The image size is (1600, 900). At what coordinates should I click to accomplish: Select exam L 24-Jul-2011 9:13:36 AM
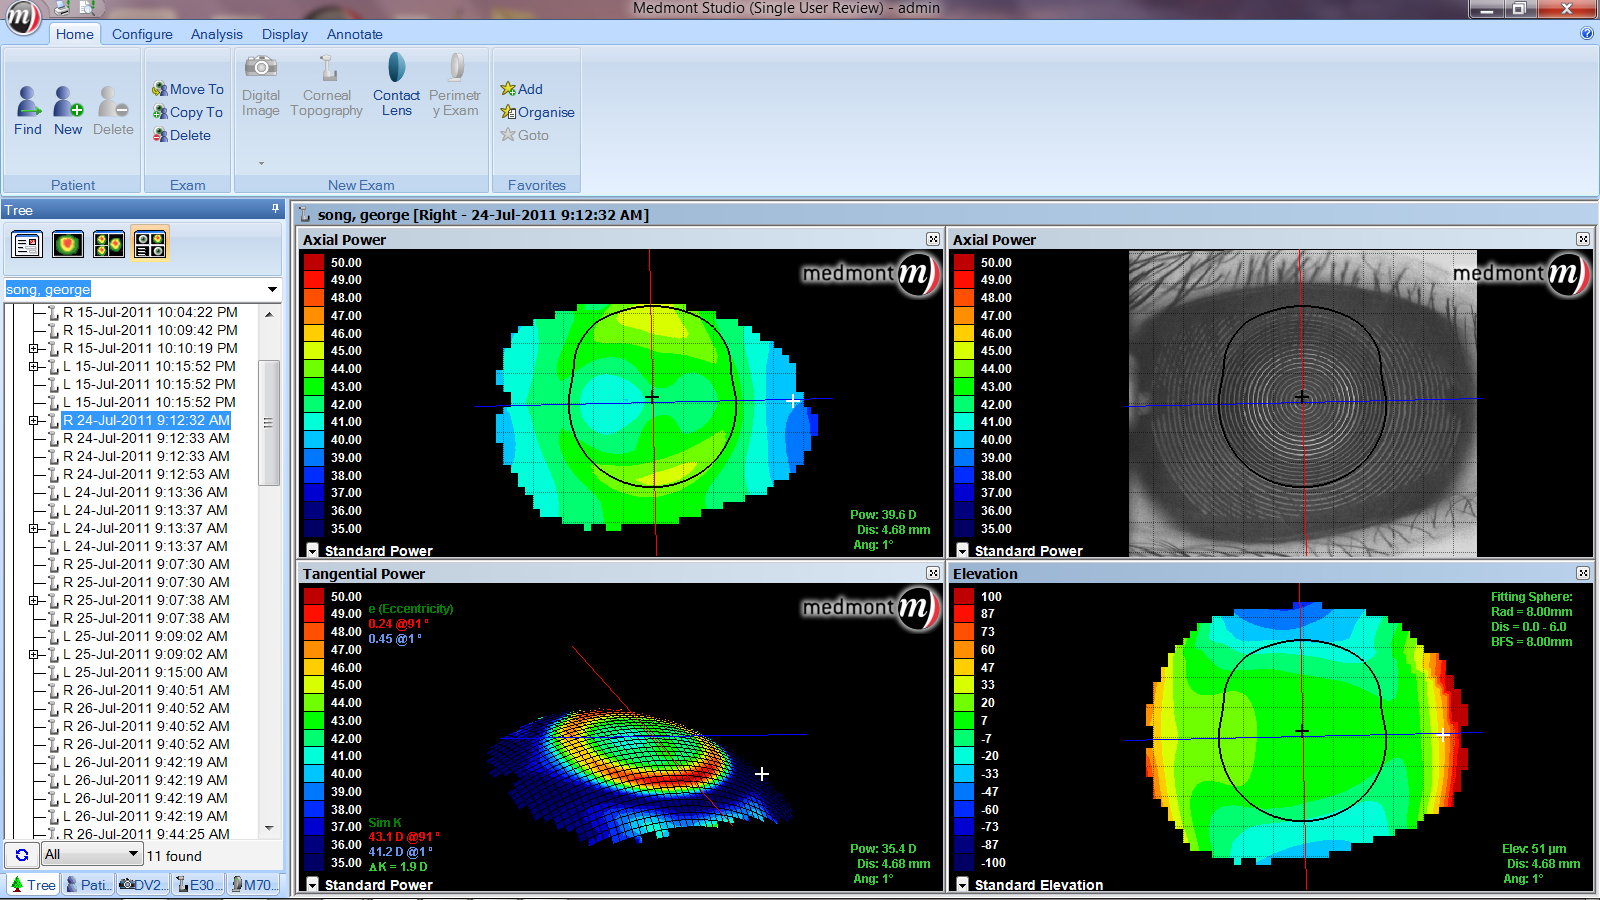pyautogui.click(x=145, y=492)
